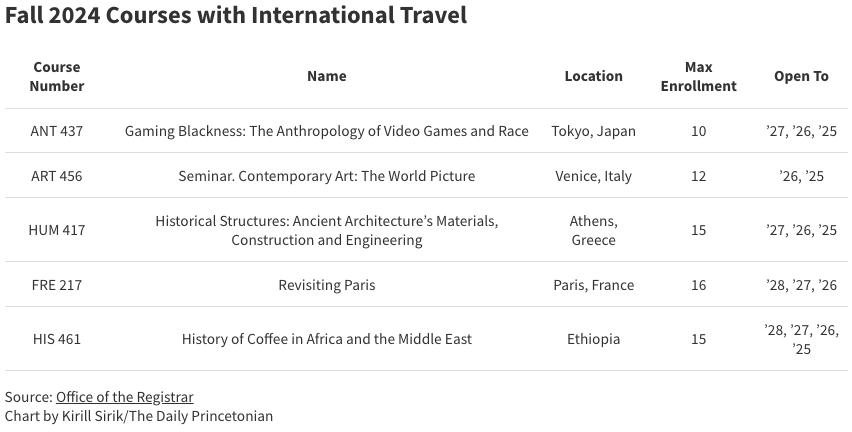Click the Tokyo, Japan location cell
The width and height of the screenshot is (852, 432).
point(593,131)
